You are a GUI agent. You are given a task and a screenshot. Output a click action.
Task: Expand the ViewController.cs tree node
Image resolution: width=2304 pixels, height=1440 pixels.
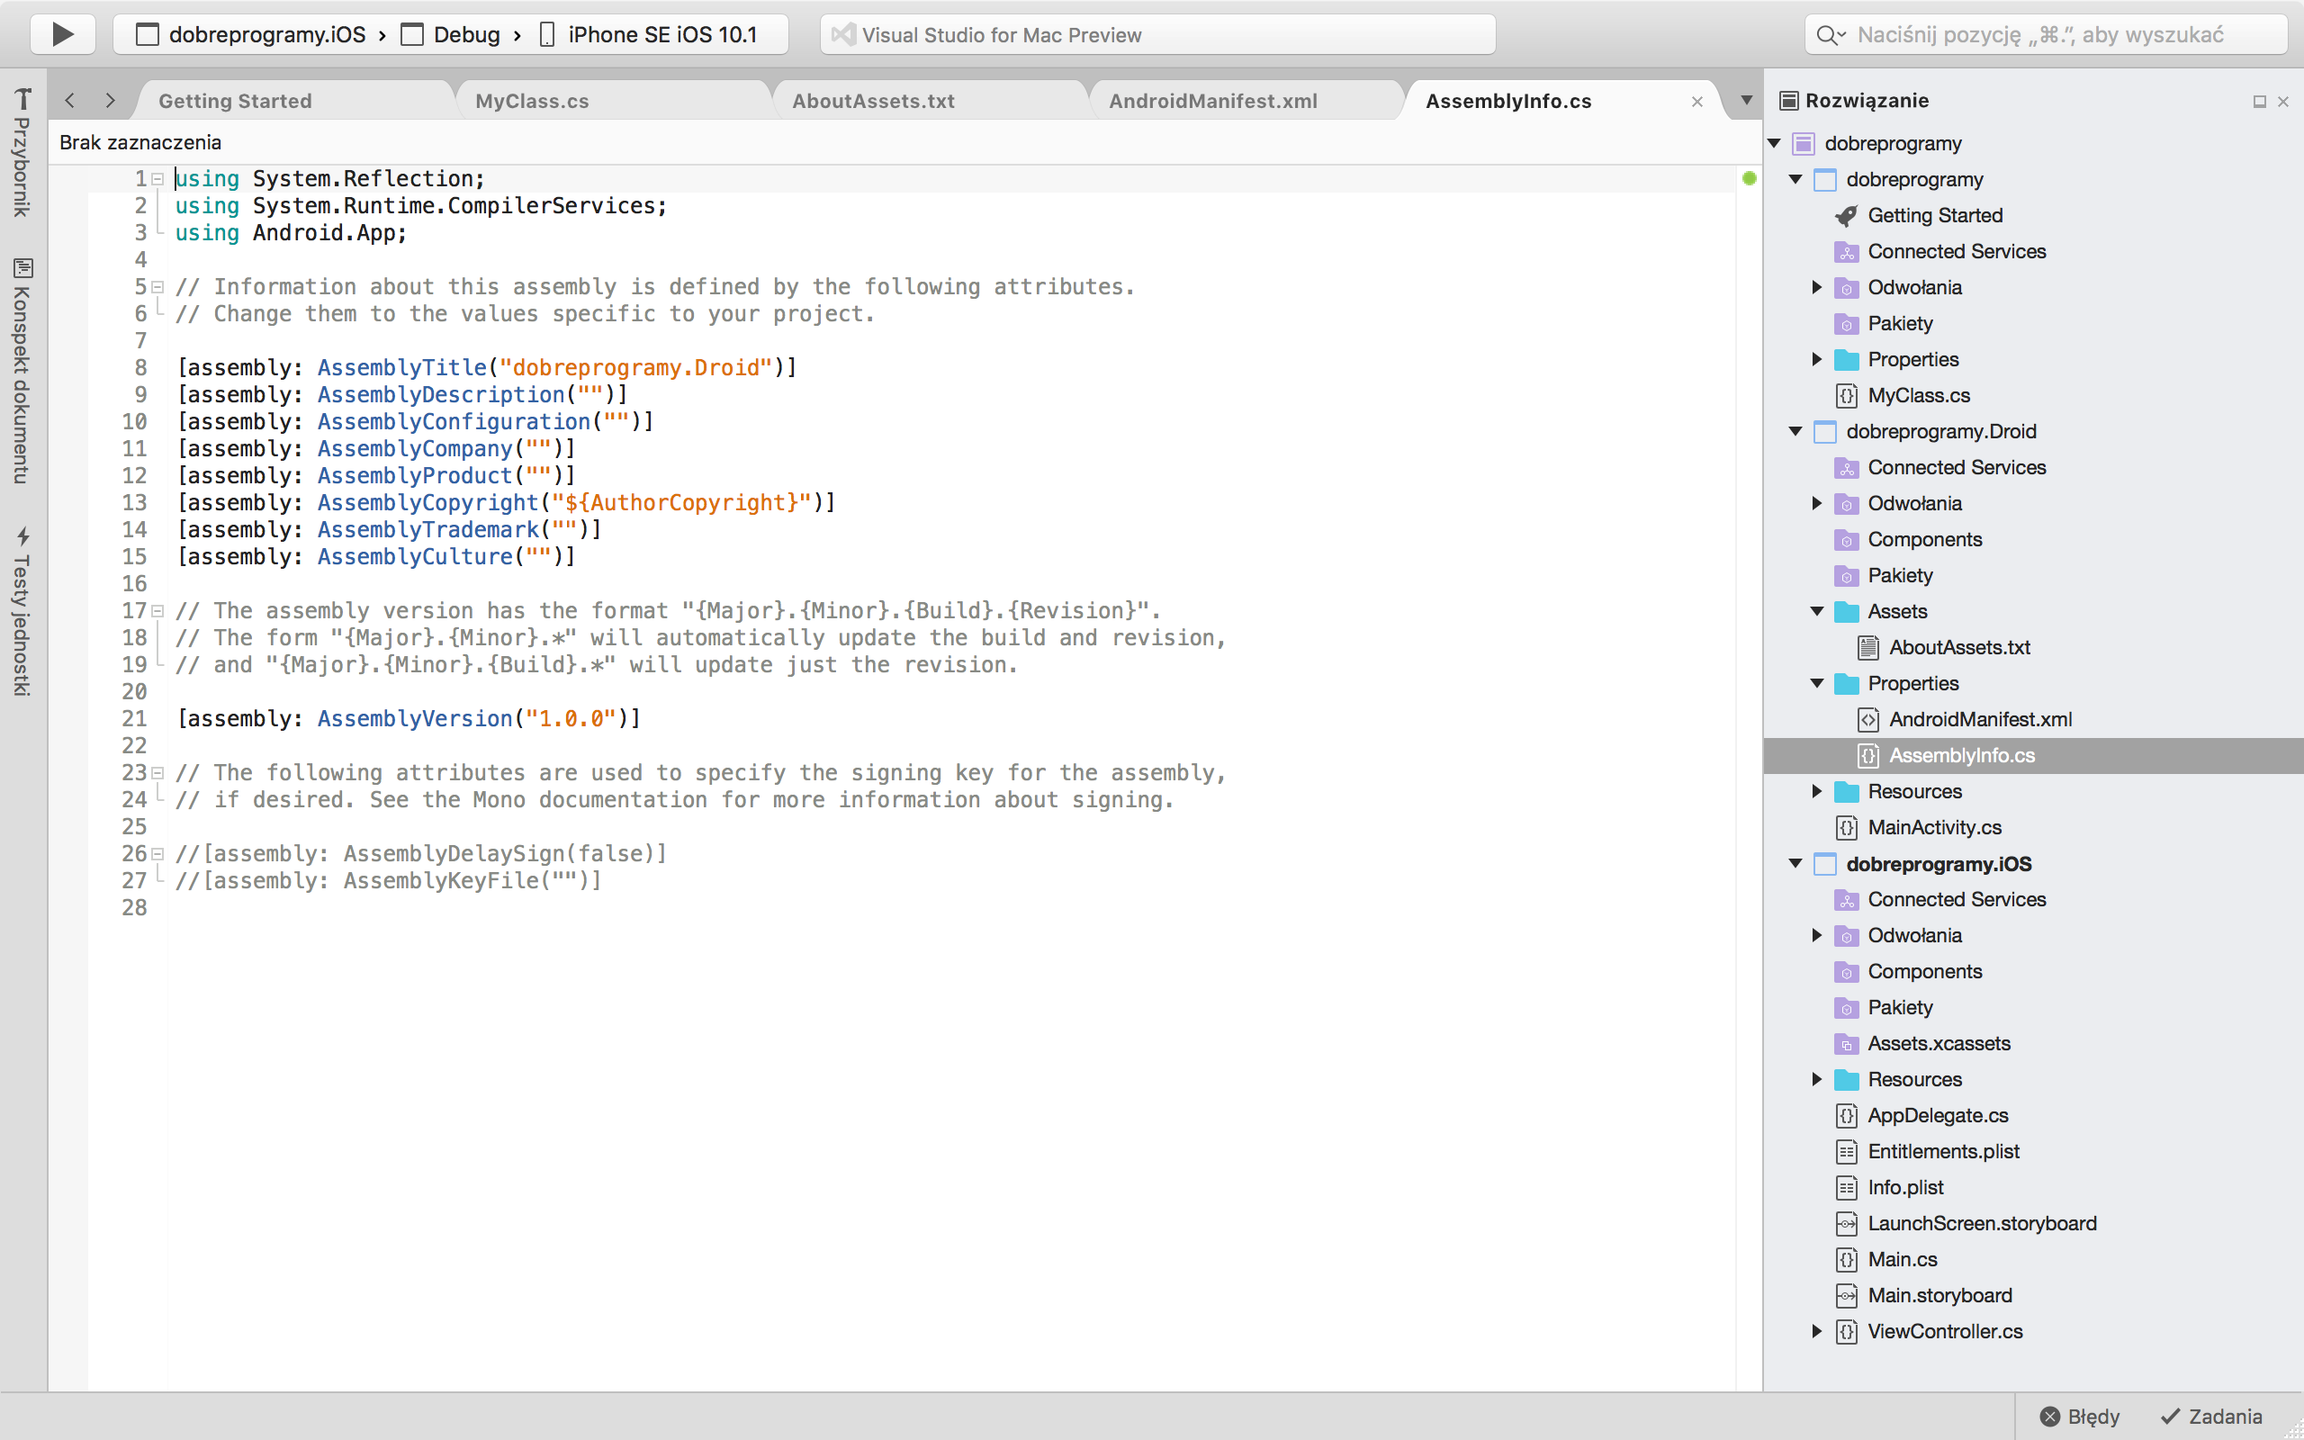click(x=1817, y=1331)
